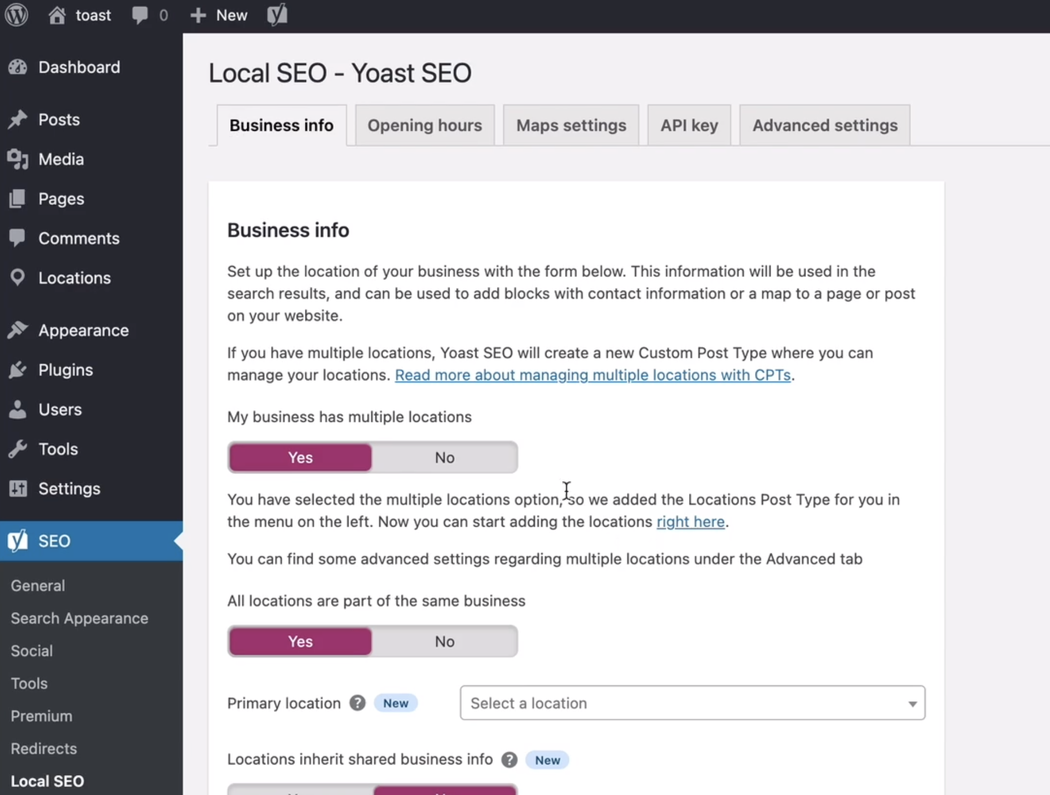Click the plus icon for New
The width and height of the screenshot is (1050, 795).
[198, 15]
